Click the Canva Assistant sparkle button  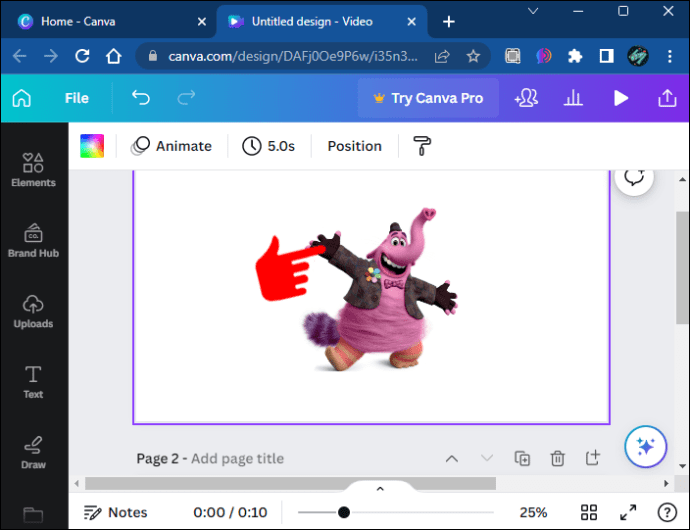[x=646, y=446]
